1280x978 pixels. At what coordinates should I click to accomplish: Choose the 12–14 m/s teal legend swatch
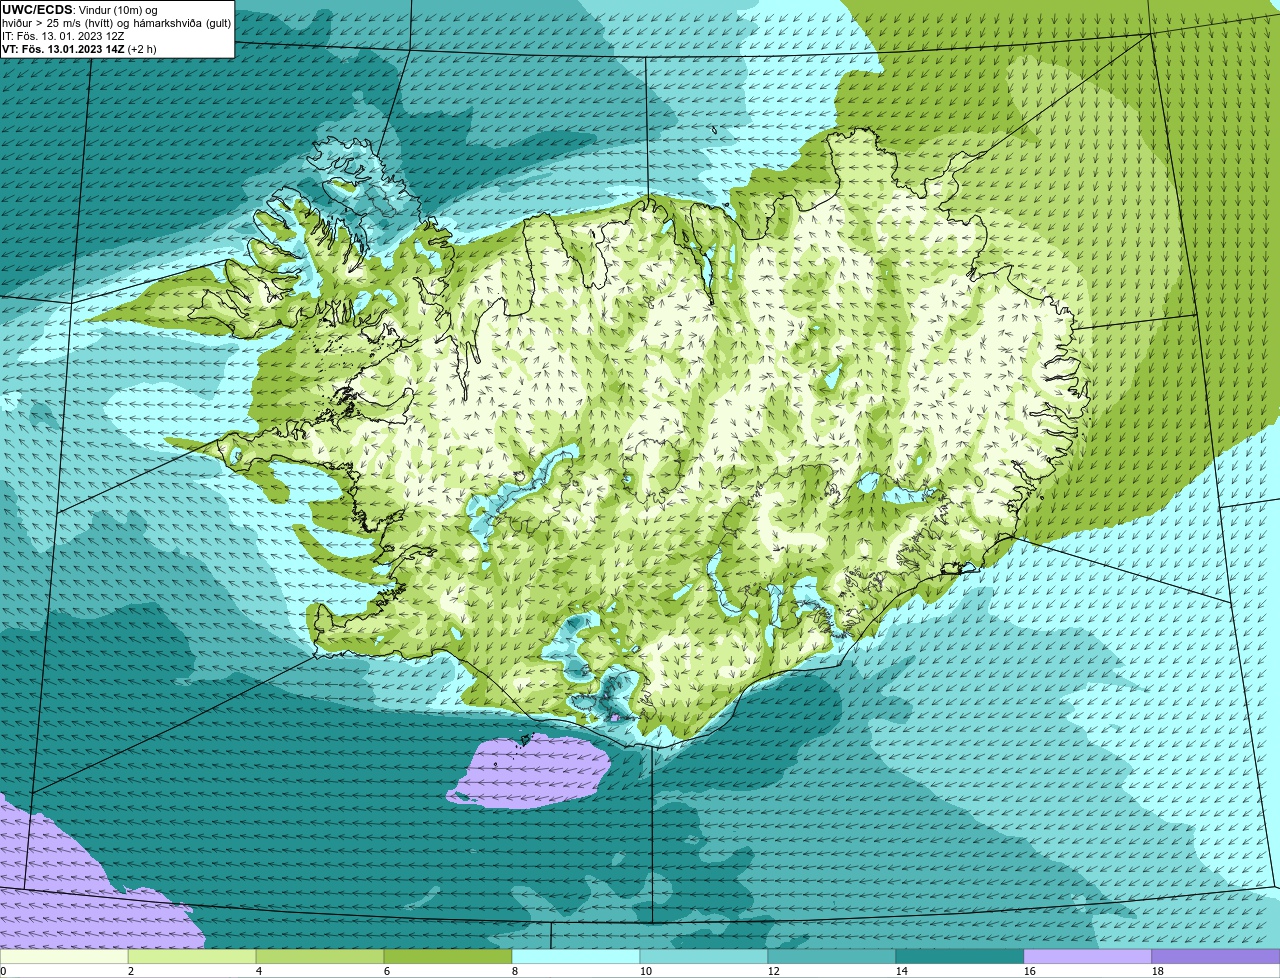832,956
